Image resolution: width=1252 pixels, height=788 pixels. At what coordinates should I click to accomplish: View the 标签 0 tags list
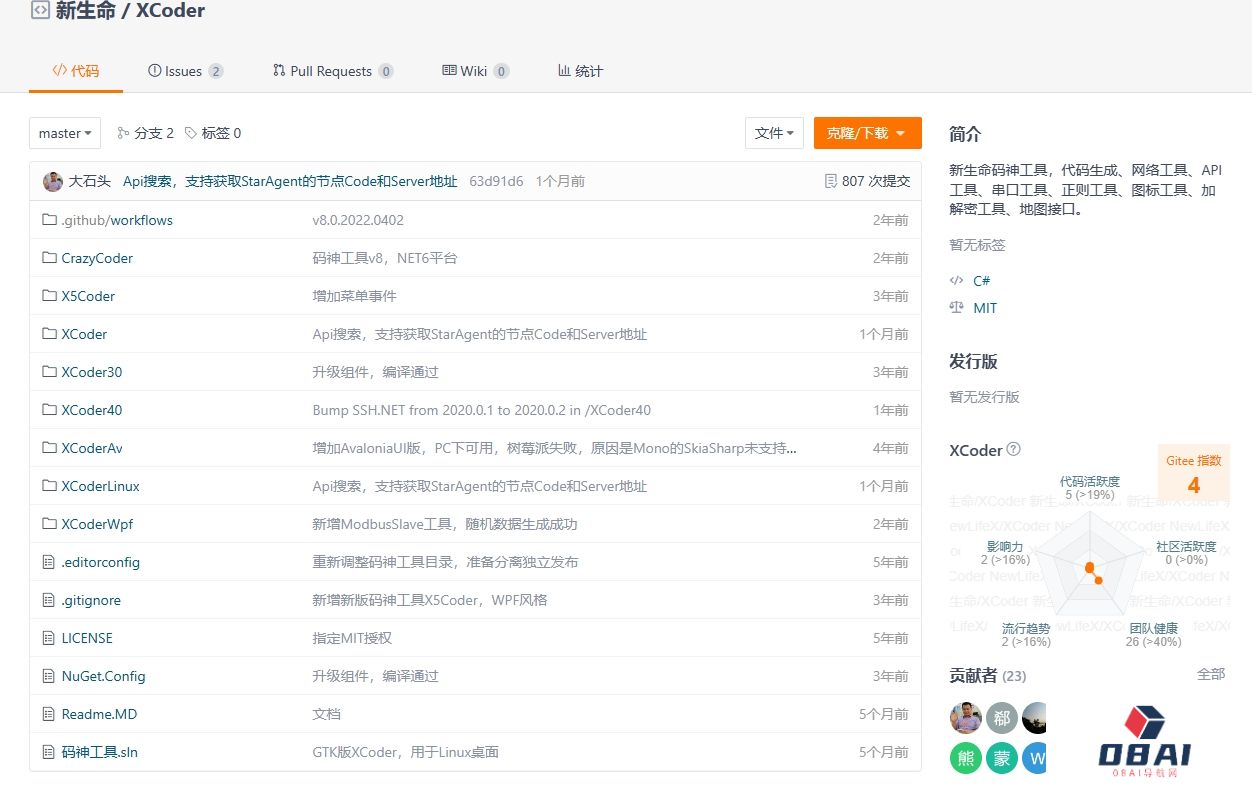[x=213, y=133]
